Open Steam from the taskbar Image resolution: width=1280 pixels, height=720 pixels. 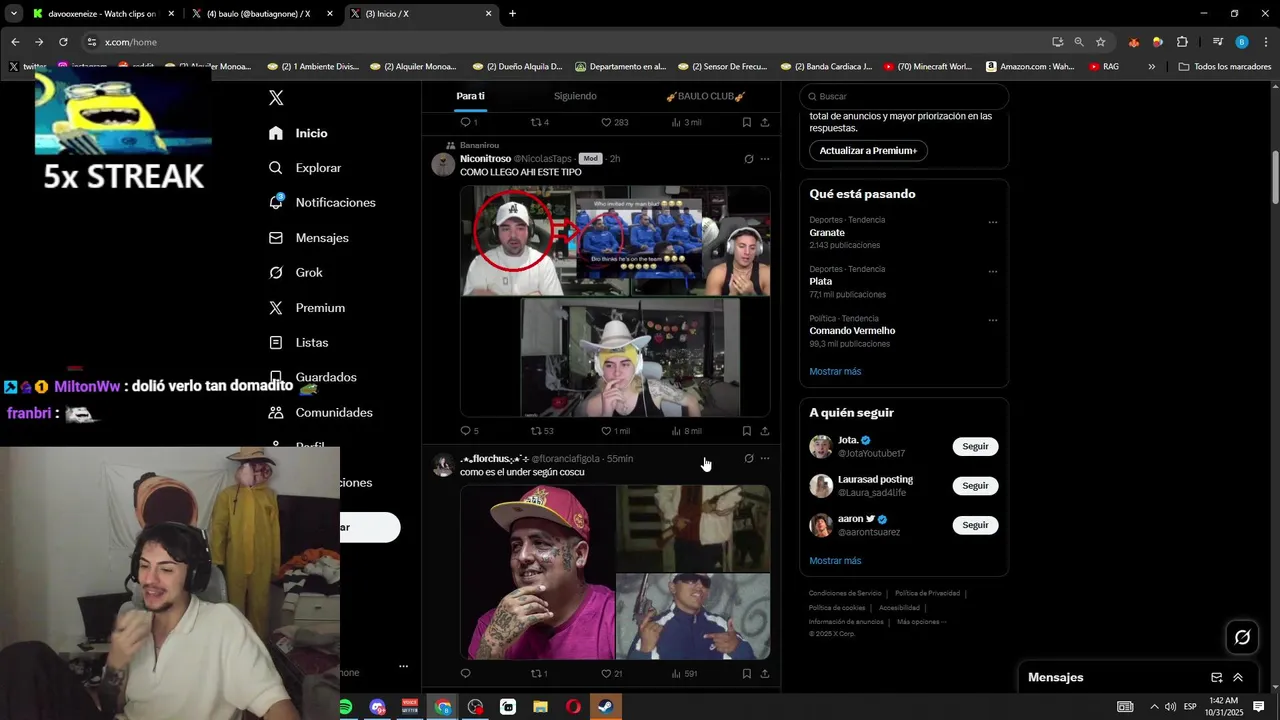pyautogui.click(x=605, y=707)
